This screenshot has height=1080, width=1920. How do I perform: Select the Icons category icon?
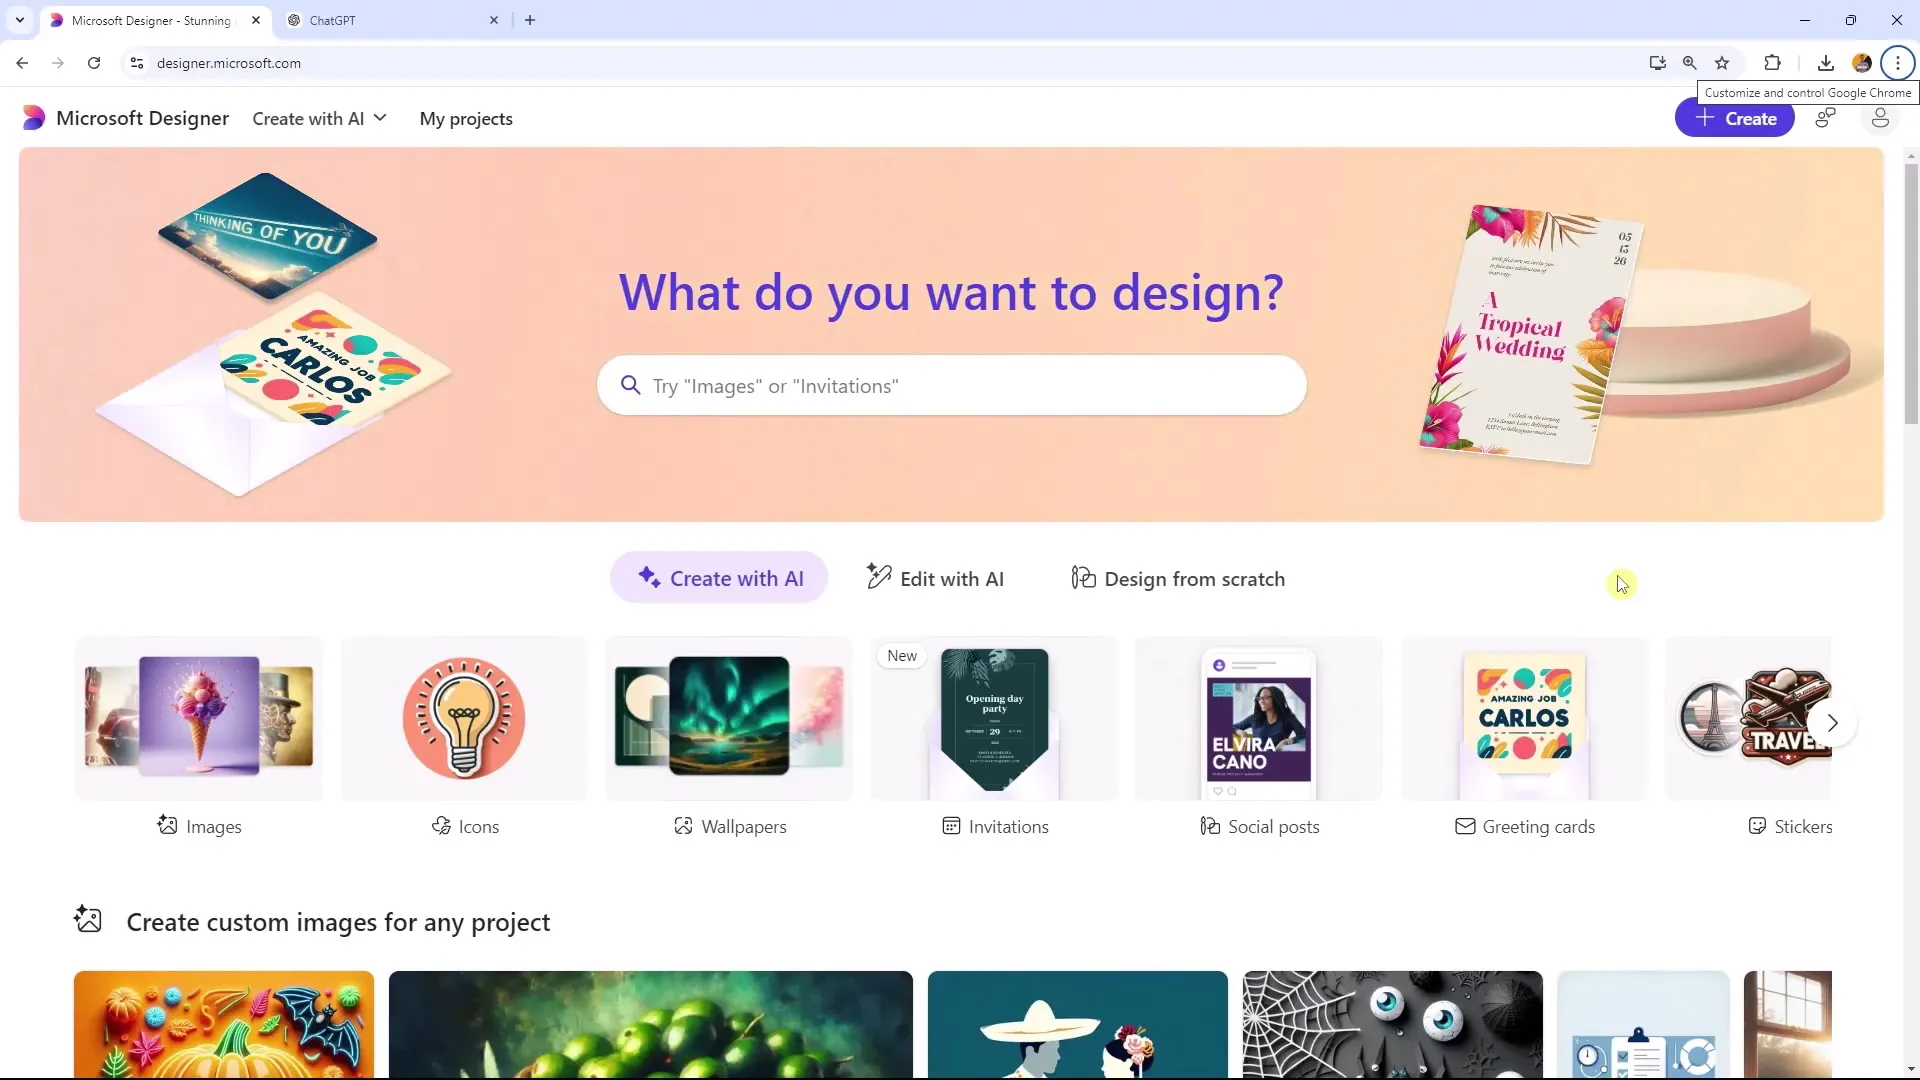point(463,716)
